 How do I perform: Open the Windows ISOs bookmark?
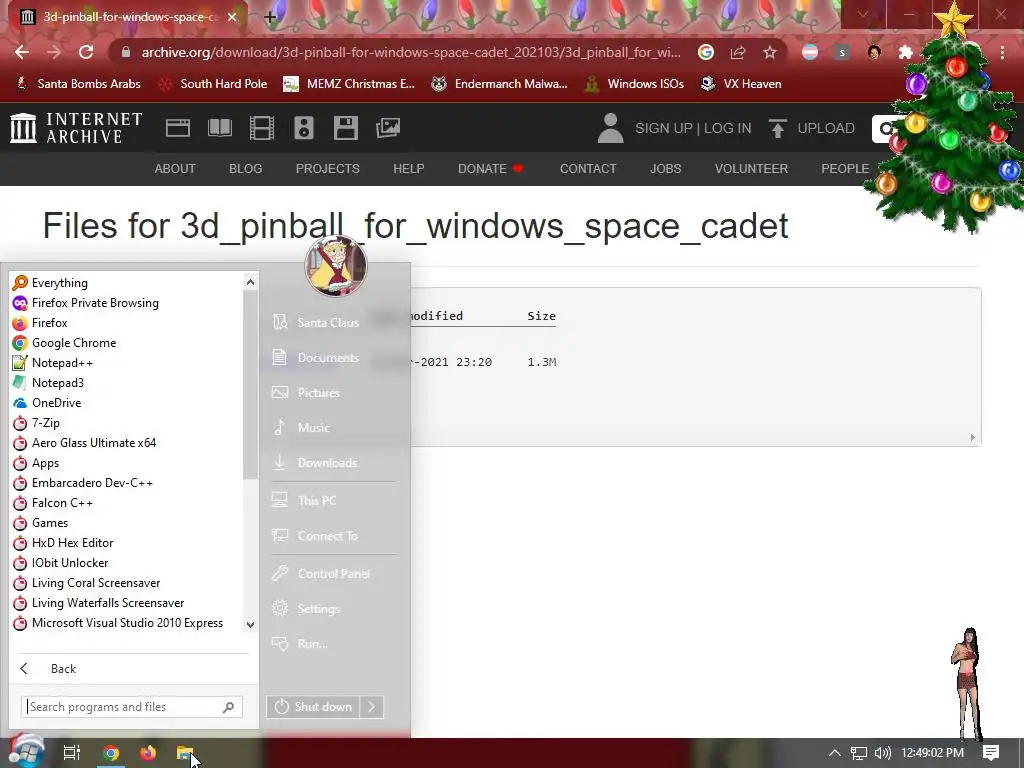pyautogui.click(x=635, y=84)
